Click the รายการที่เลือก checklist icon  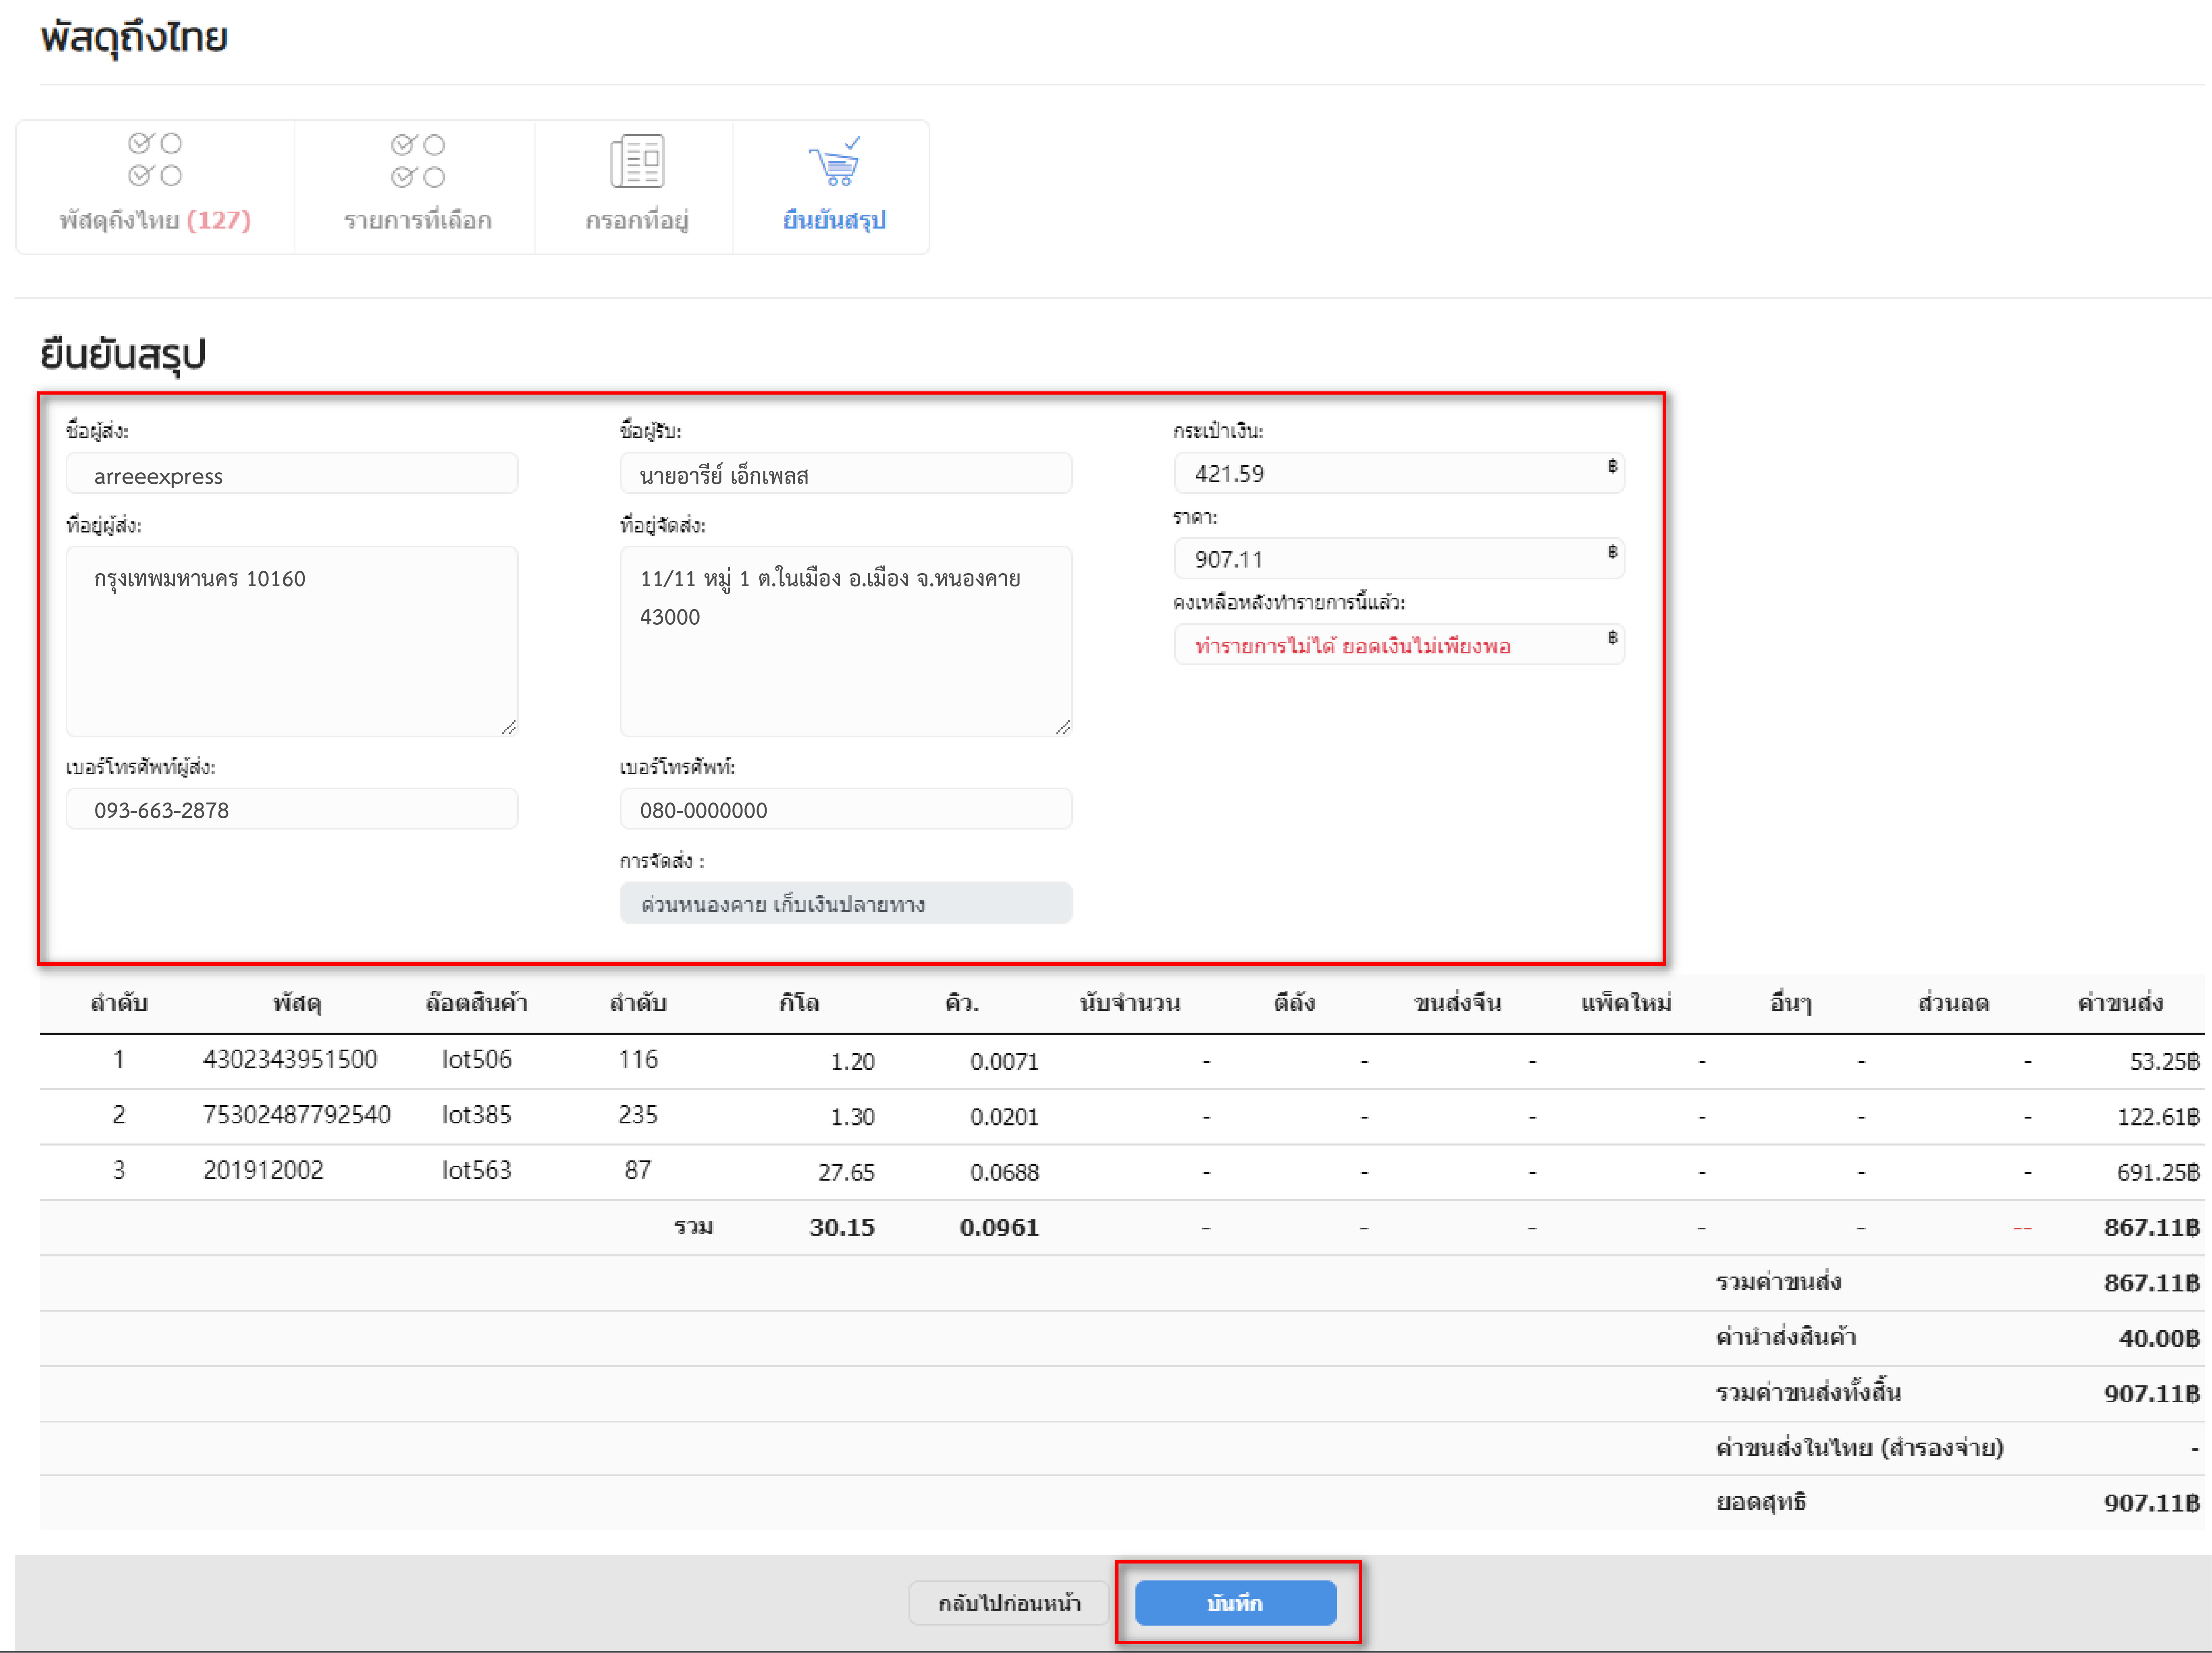tap(418, 161)
